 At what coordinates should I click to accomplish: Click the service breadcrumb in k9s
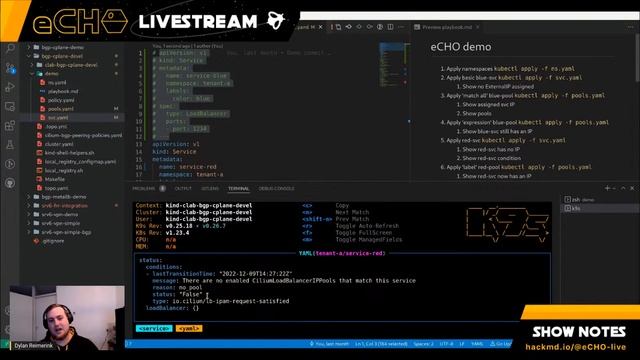154,328
